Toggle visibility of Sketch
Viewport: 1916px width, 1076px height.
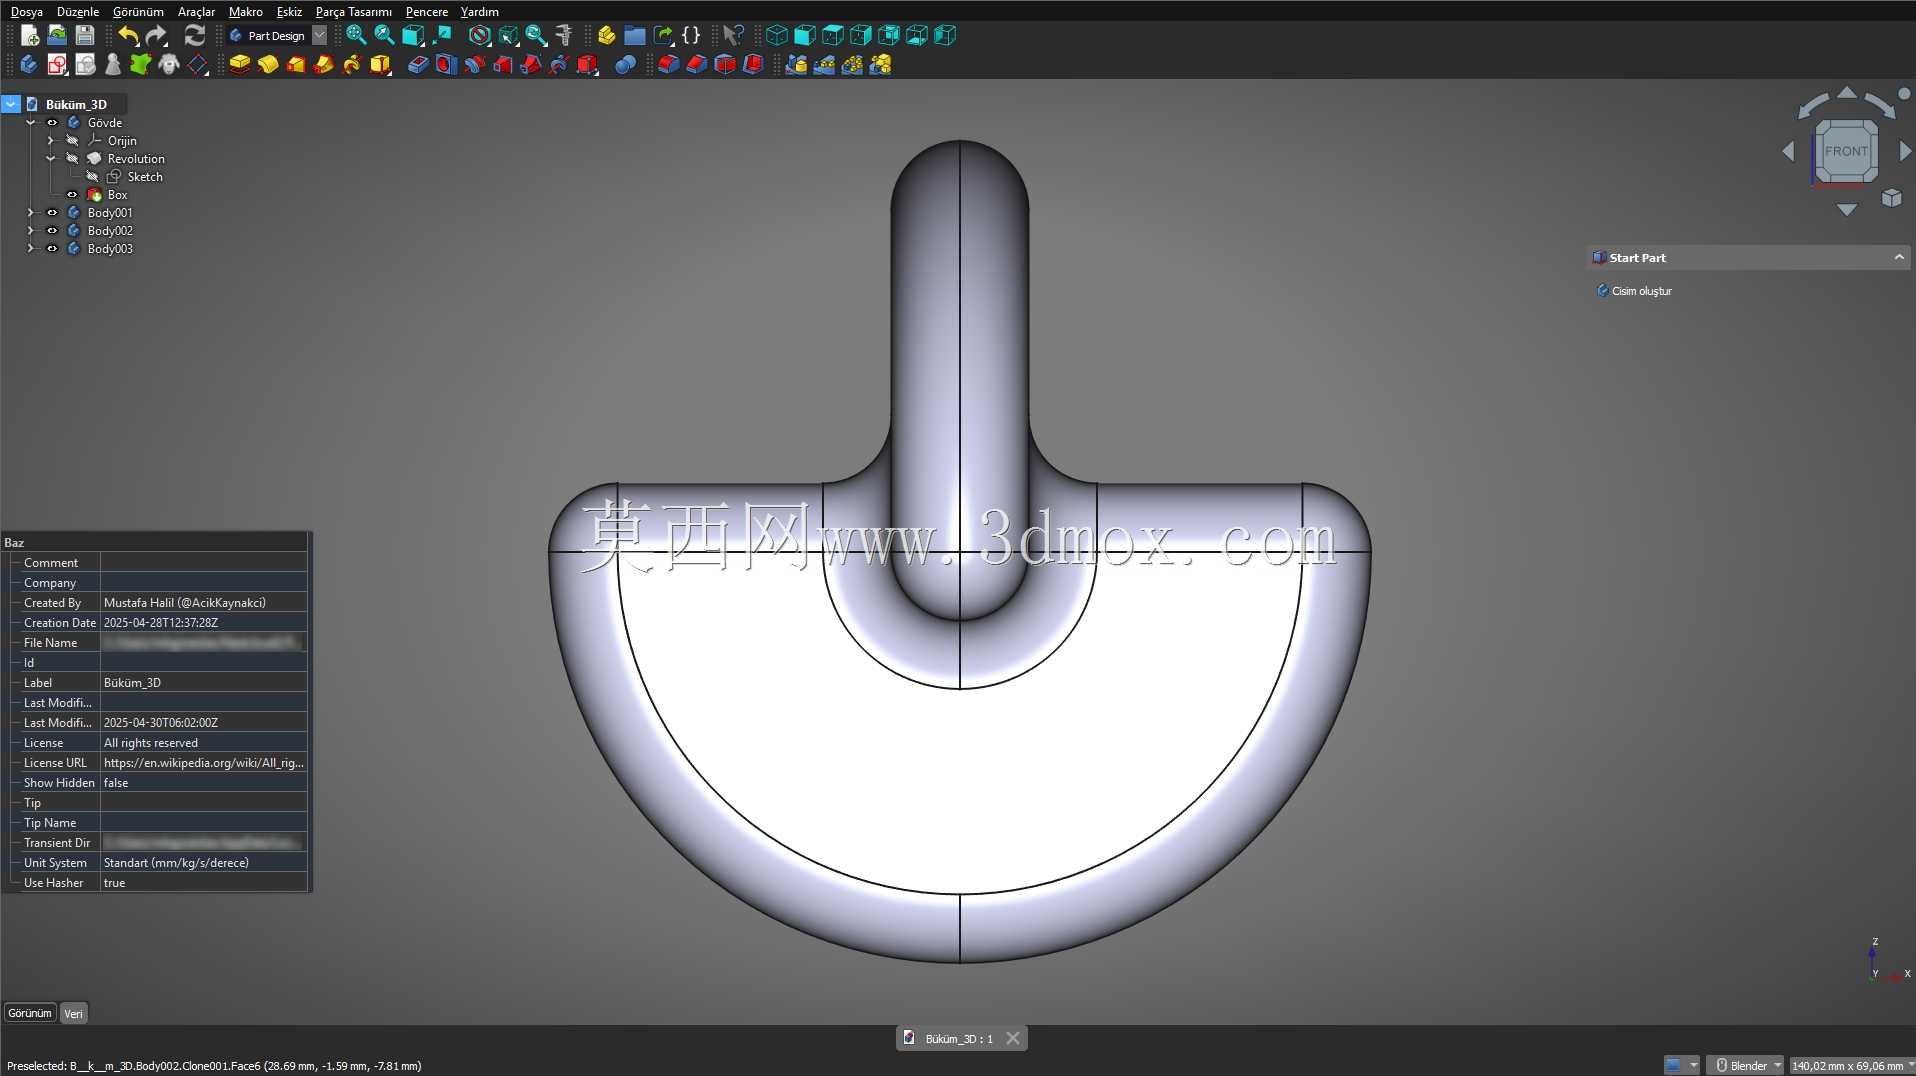pos(92,177)
